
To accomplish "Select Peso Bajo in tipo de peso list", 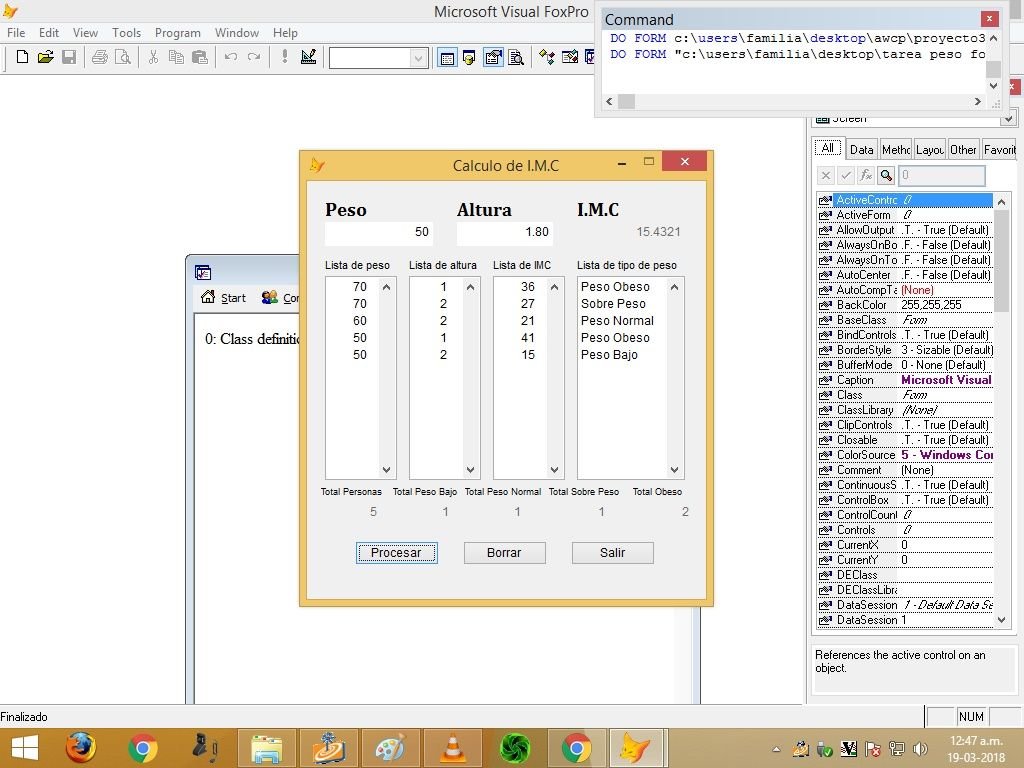I will (x=609, y=355).
